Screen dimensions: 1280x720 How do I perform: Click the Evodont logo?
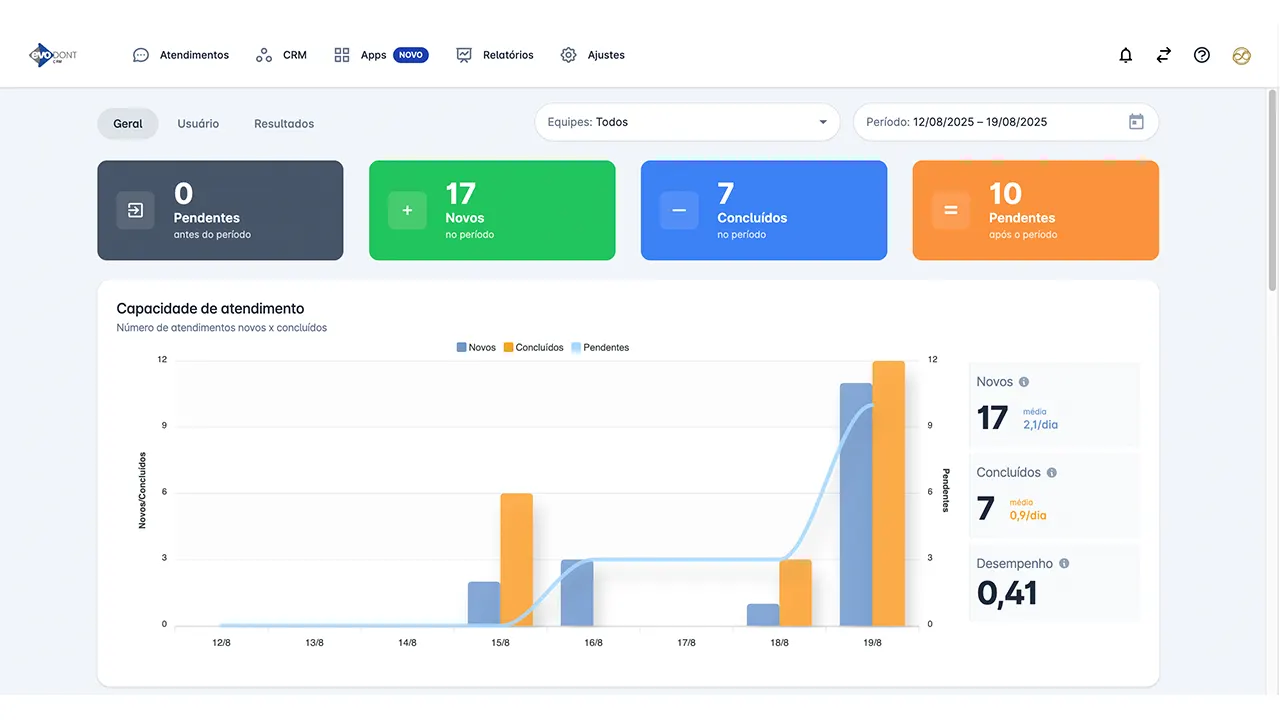tap(53, 55)
